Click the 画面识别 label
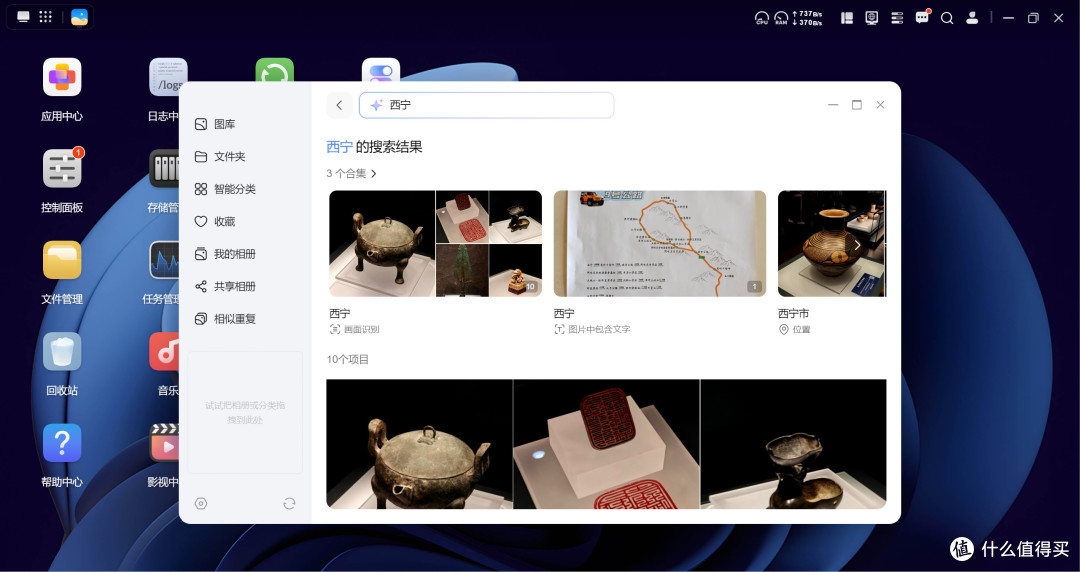This screenshot has height=572, width=1080. 362,329
